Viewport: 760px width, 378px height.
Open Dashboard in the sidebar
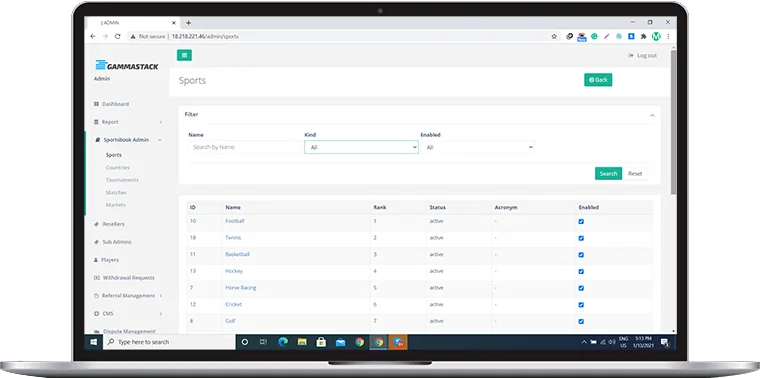click(x=115, y=104)
